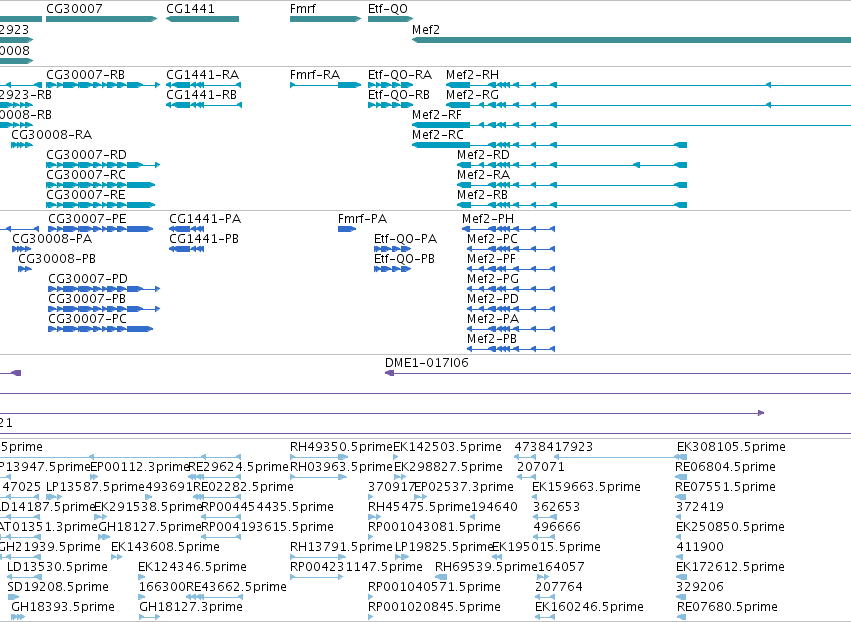The height and width of the screenshot is (622, 851).
Task: Click transcript CG1441-RB
Action: [x=204, y=105]
